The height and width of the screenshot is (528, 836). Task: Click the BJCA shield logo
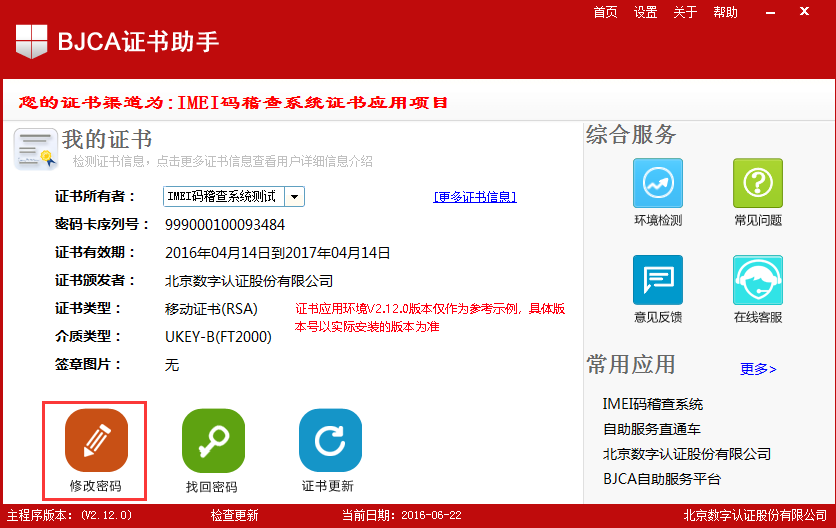(x=30, y=41)
